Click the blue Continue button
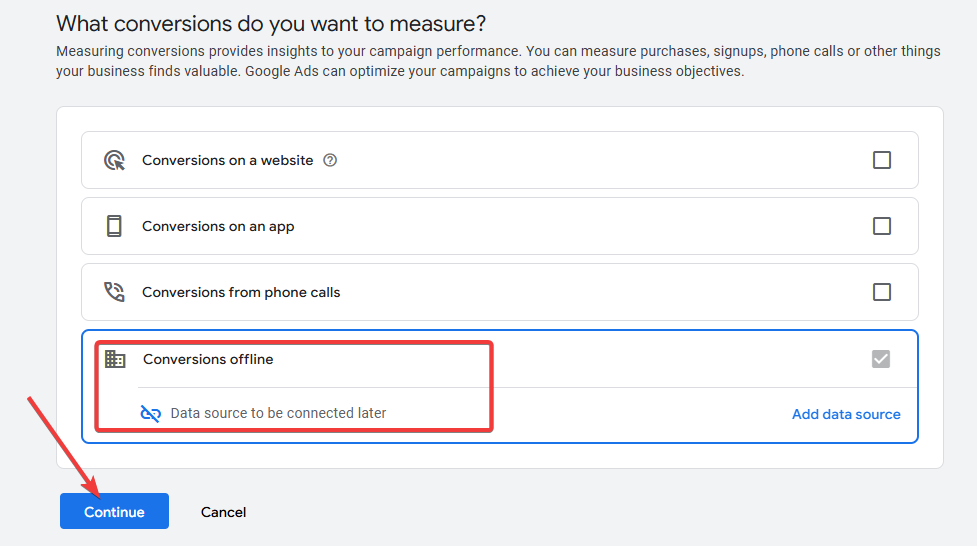 (x=115, y=511)
